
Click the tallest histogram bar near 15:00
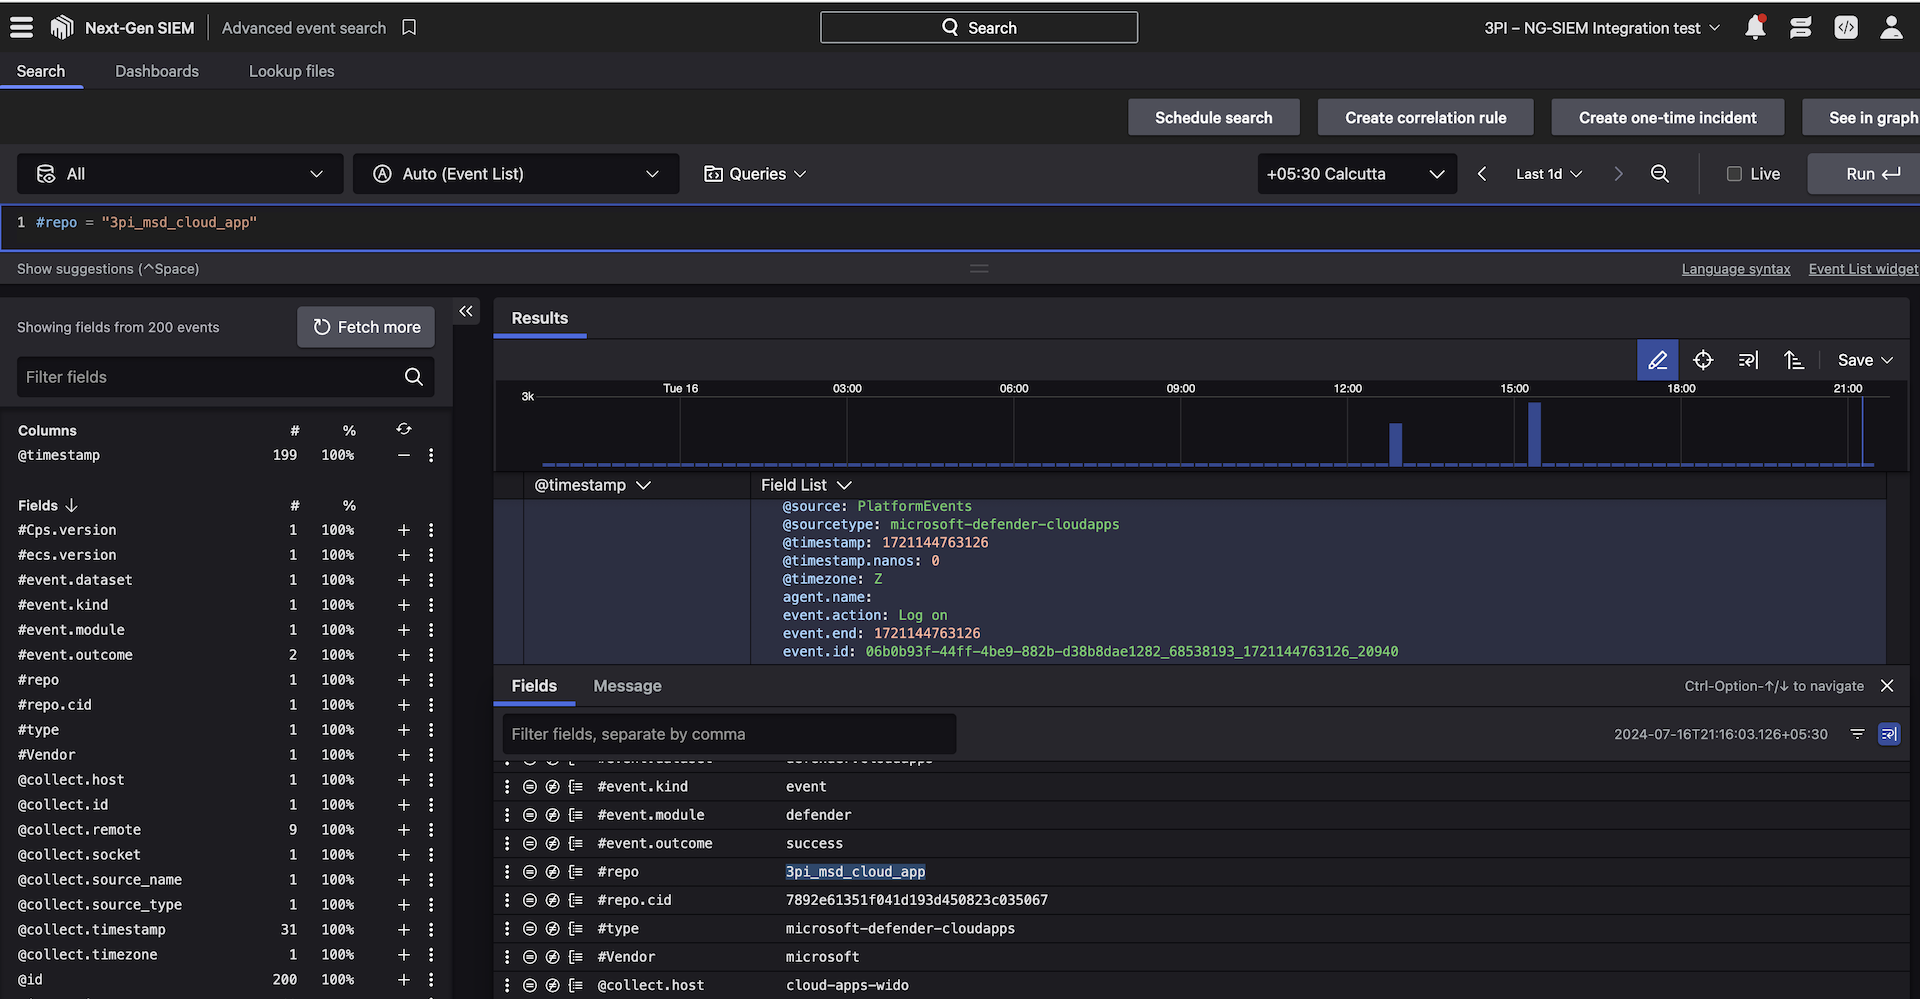click(1534, 434)
